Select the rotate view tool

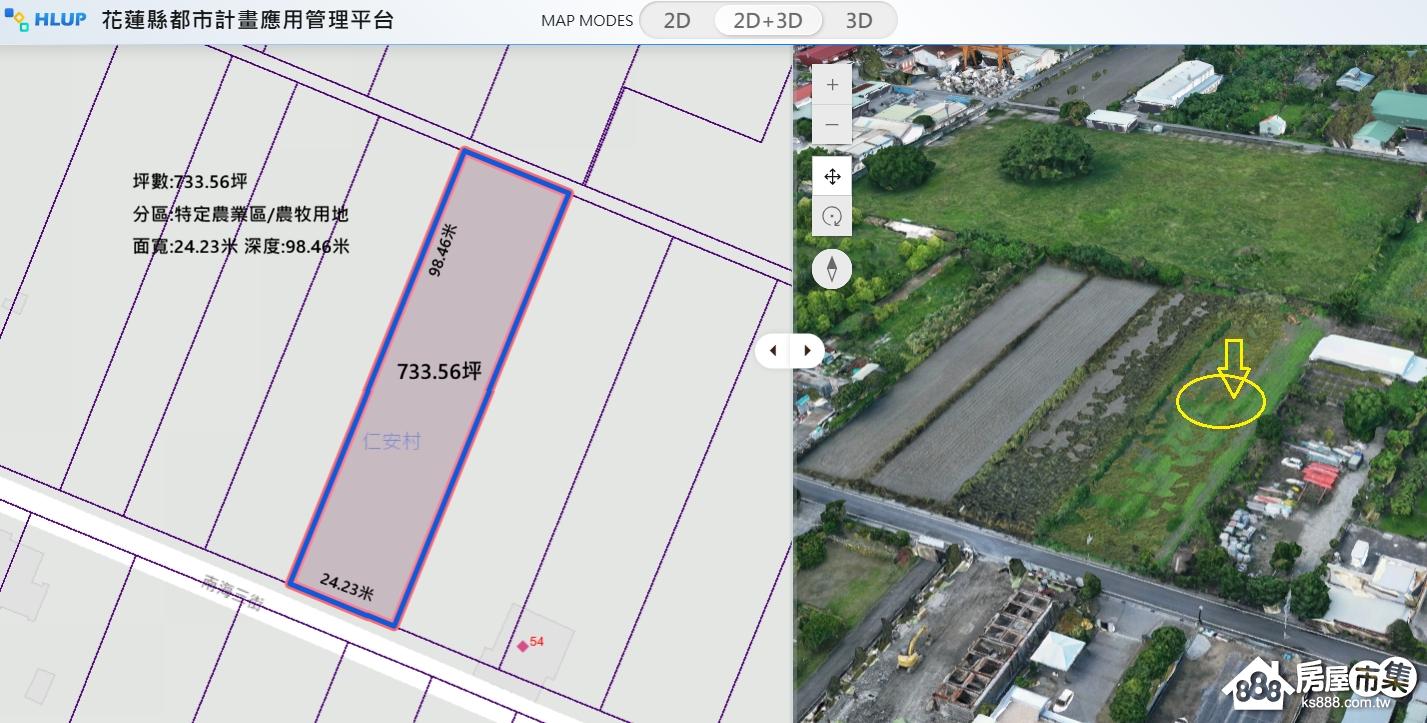pyautogui.click(x=832, y=216)
